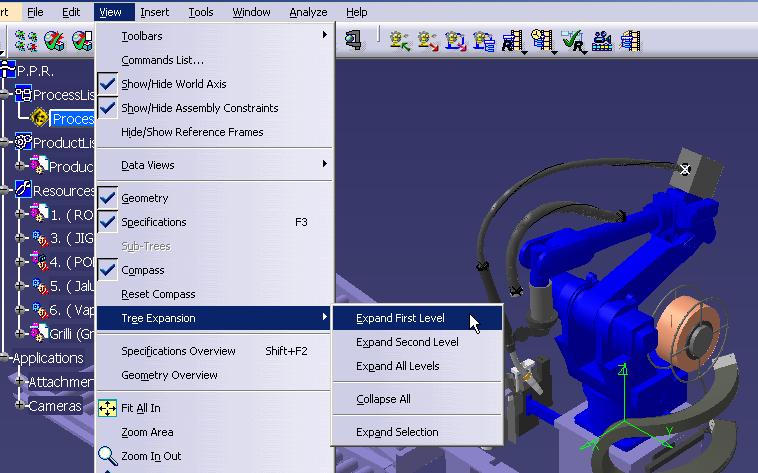
Task: Click the icon beside resource '3. ( JIG'
Action: [40, 237]
